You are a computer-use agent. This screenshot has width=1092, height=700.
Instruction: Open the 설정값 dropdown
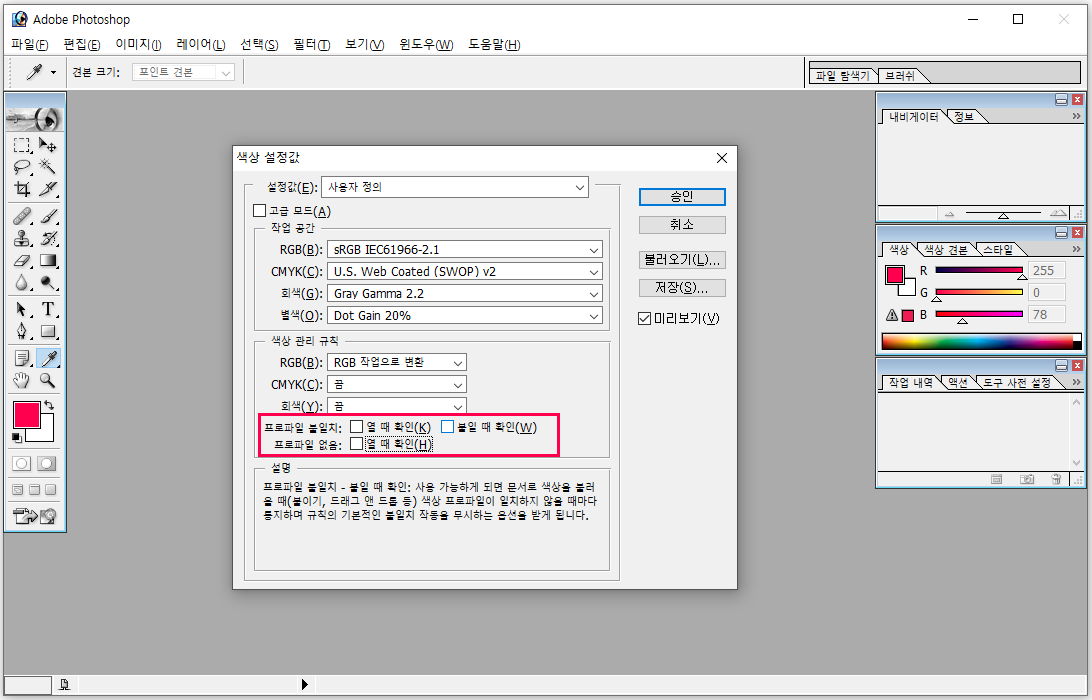[x=455, y=187]
